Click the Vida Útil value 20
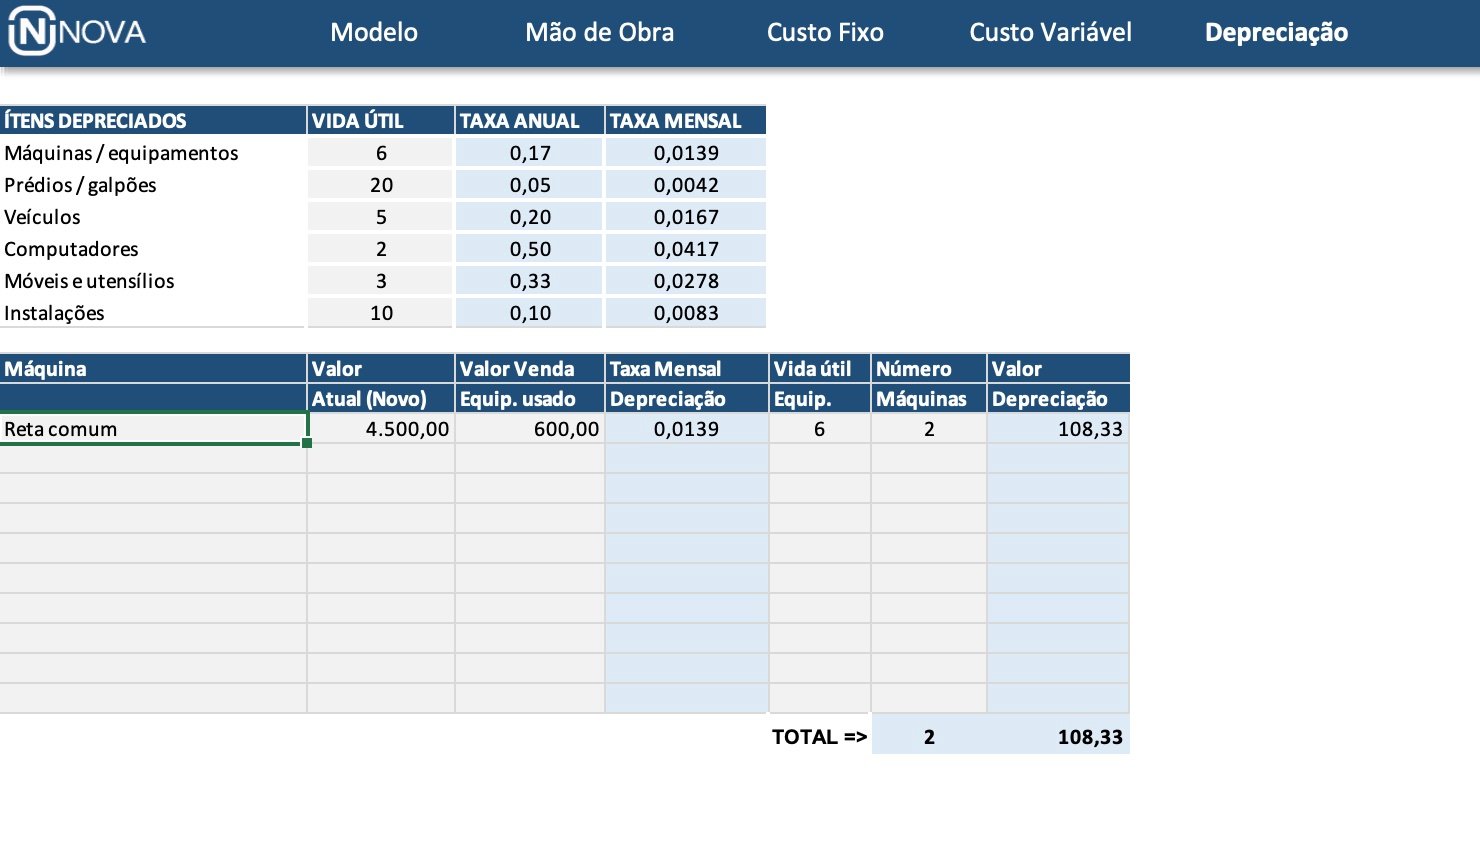 coord(381,185)
